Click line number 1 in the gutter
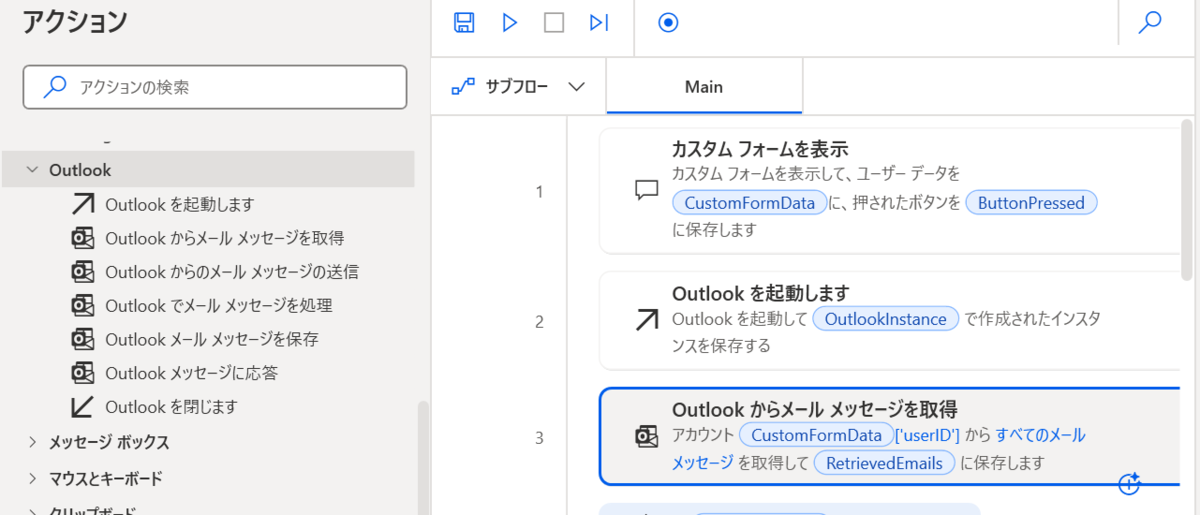This screenshot has height=515, width=1200. coord(540,191)
